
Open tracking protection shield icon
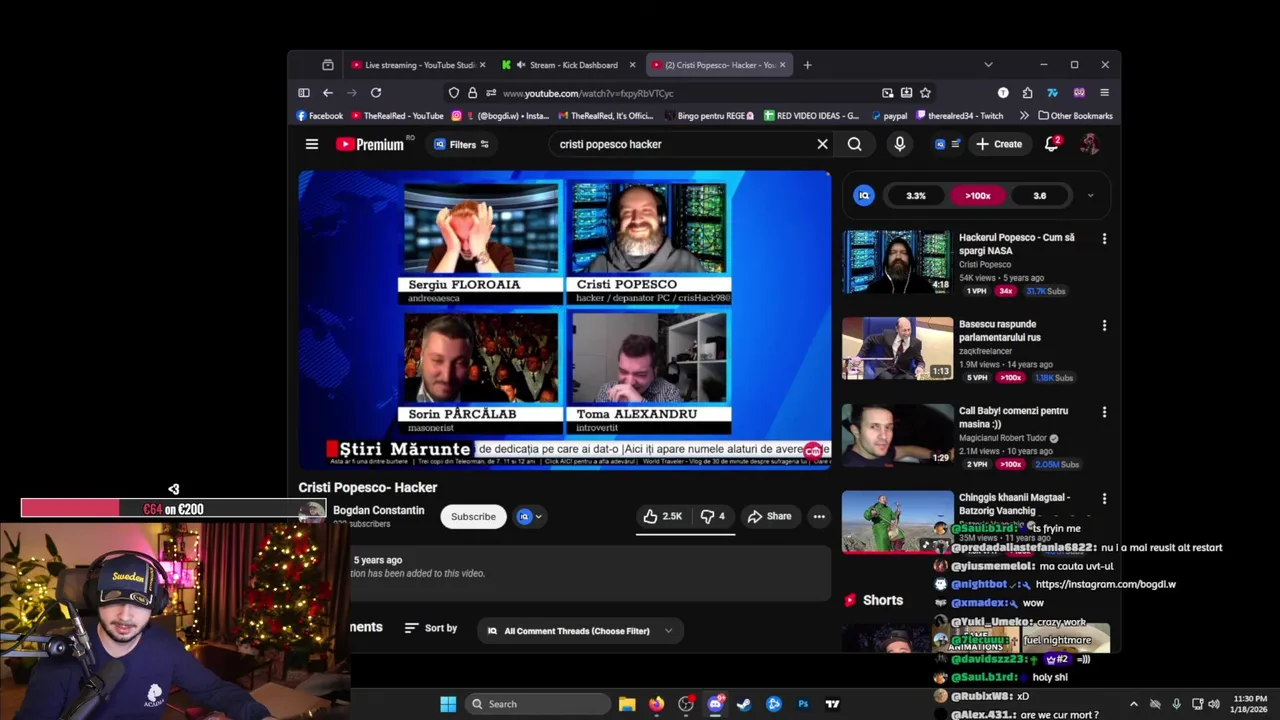click(454, 93)
